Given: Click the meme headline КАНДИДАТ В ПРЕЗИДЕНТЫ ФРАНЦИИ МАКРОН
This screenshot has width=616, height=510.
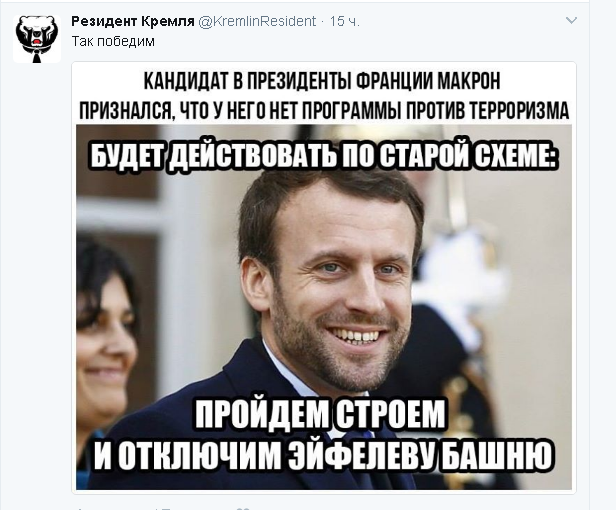Looking at the screenshot, I should pyautogui.click(x=322, y=81).
